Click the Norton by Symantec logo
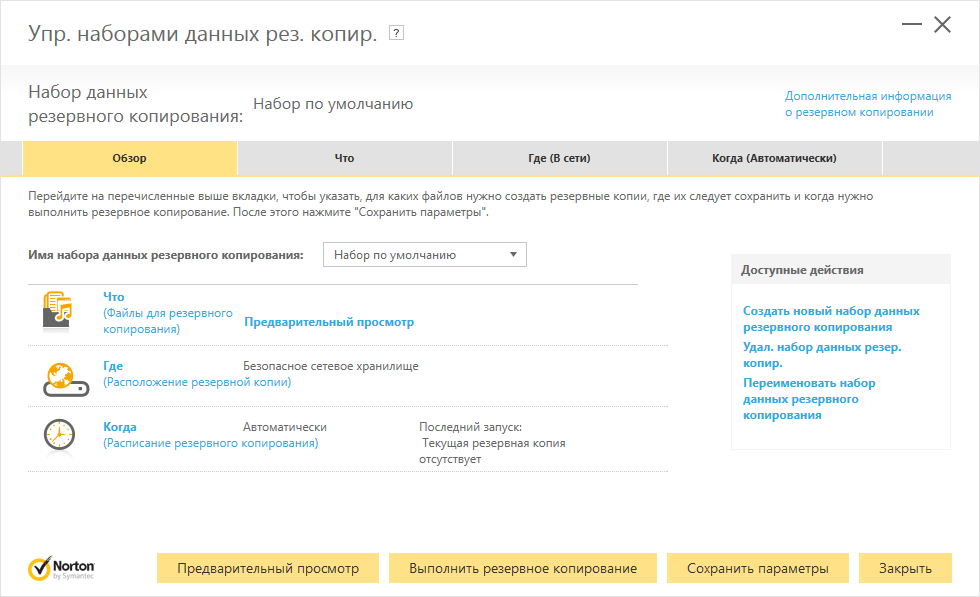Viewport: 980px width, 597px height. point(62,568)
